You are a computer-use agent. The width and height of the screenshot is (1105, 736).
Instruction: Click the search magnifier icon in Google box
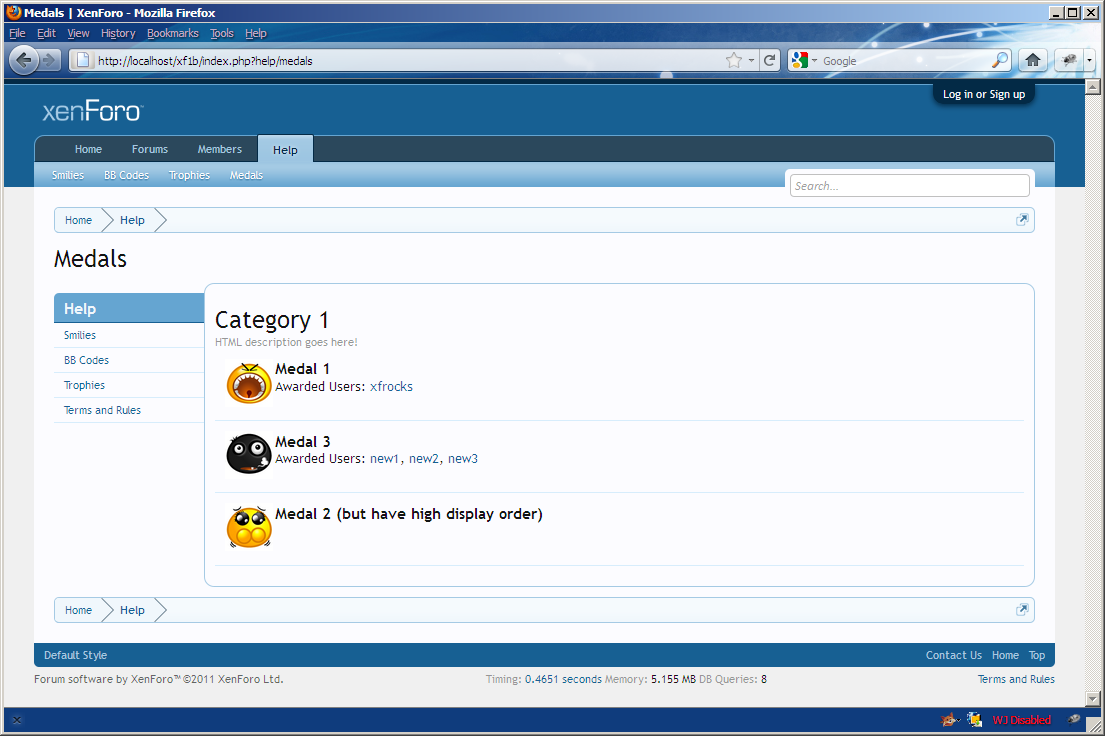click(x=999, y=60)
